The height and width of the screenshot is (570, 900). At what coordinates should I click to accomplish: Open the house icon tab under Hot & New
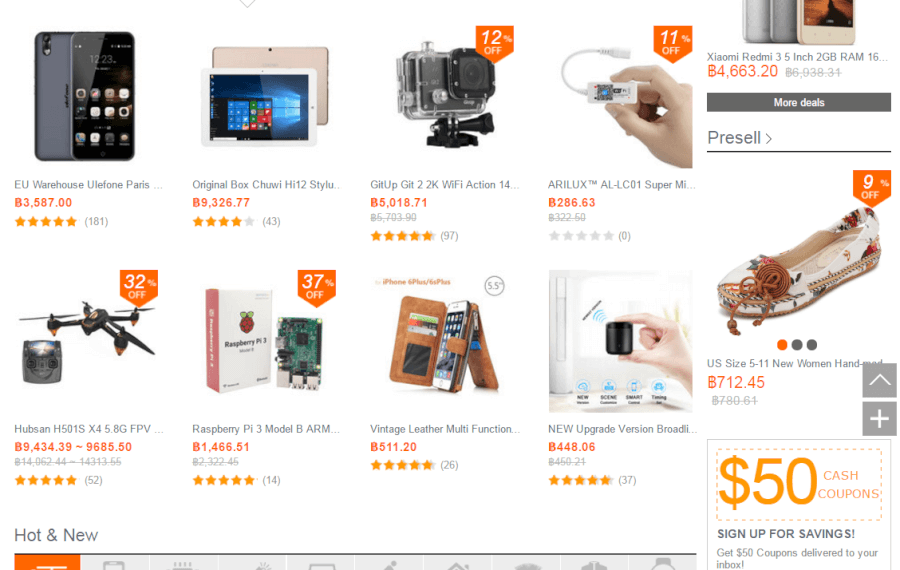(x=457, y=563)
